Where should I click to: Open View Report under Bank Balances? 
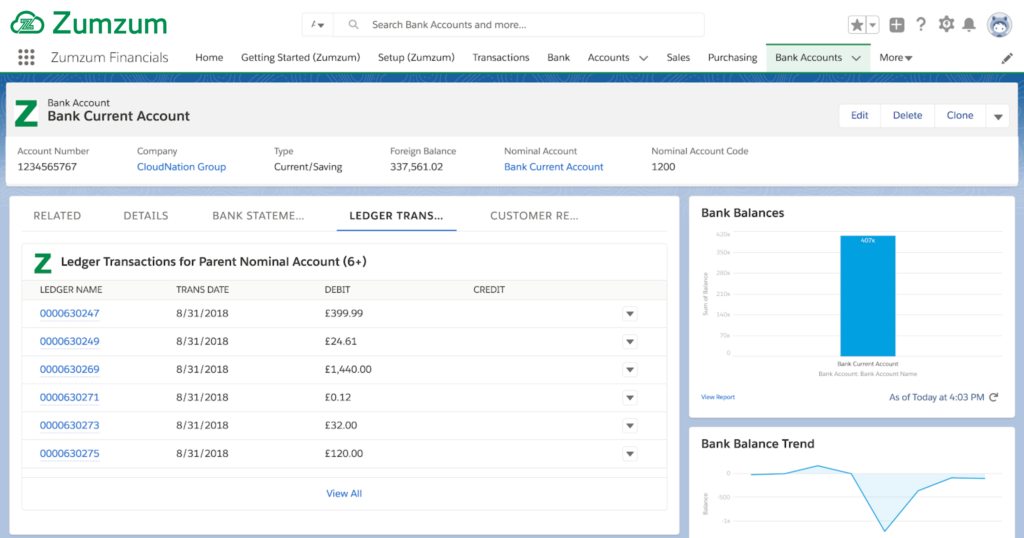[718, 397]
